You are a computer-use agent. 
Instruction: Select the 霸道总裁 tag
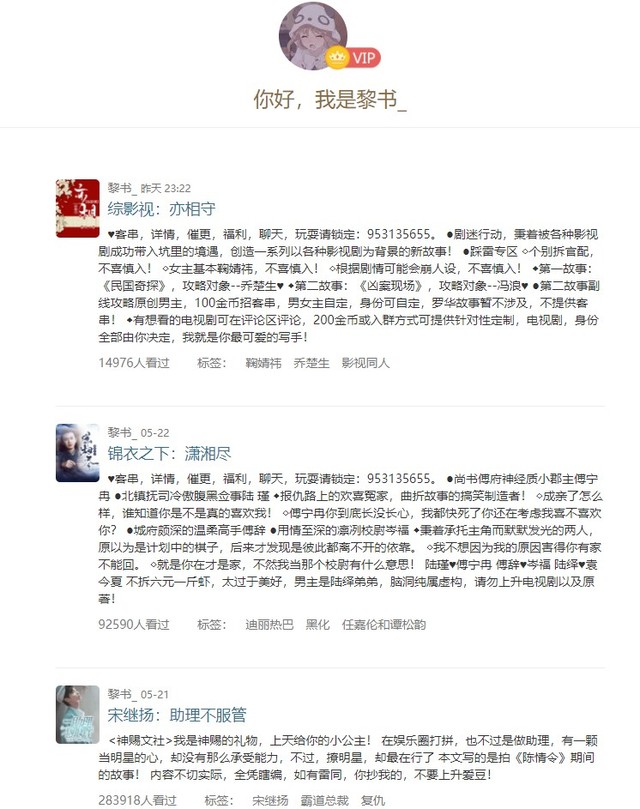click(x=325, y=801)
